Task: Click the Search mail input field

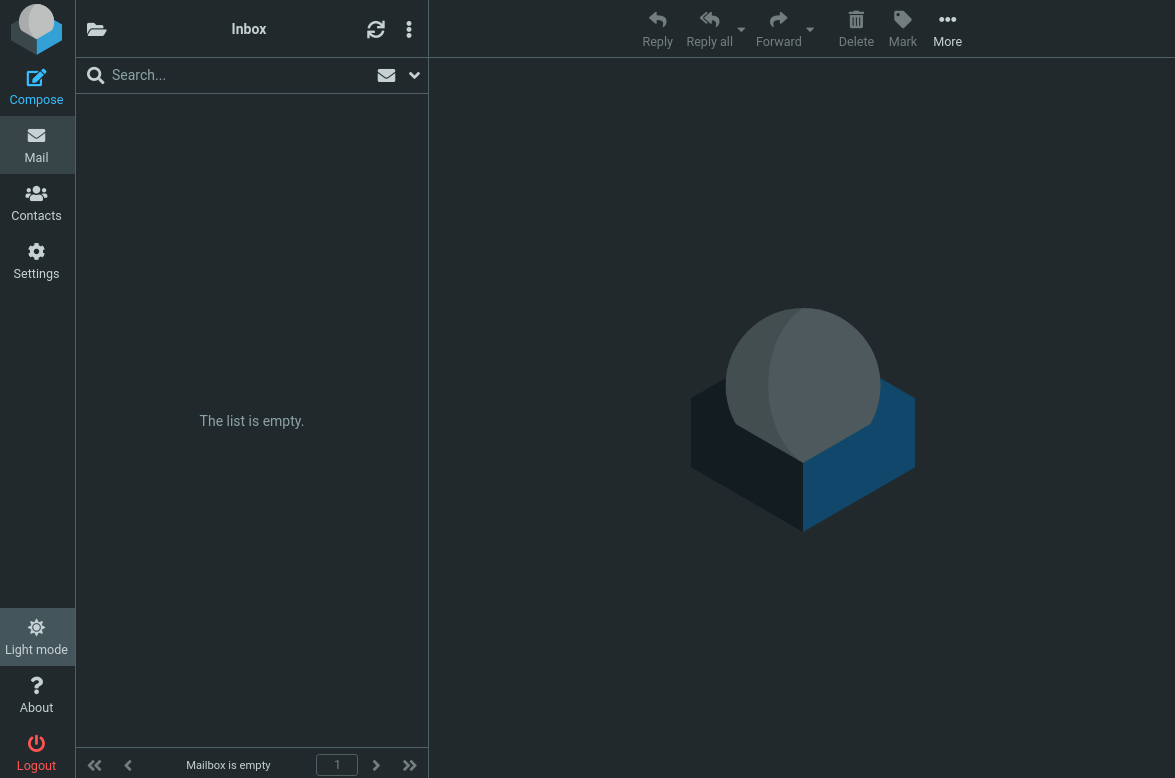Action: coord(235,75)
